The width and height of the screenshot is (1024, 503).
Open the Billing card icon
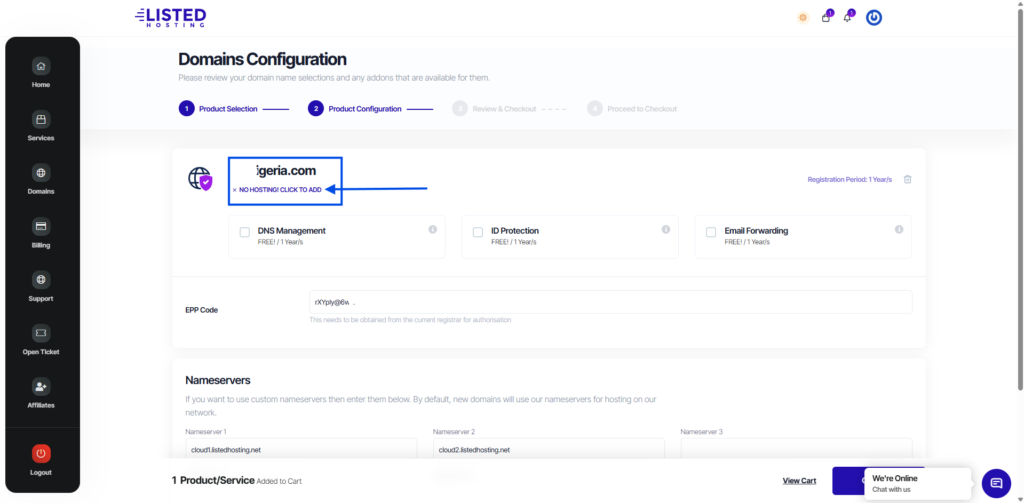click(x=40, y=226)
